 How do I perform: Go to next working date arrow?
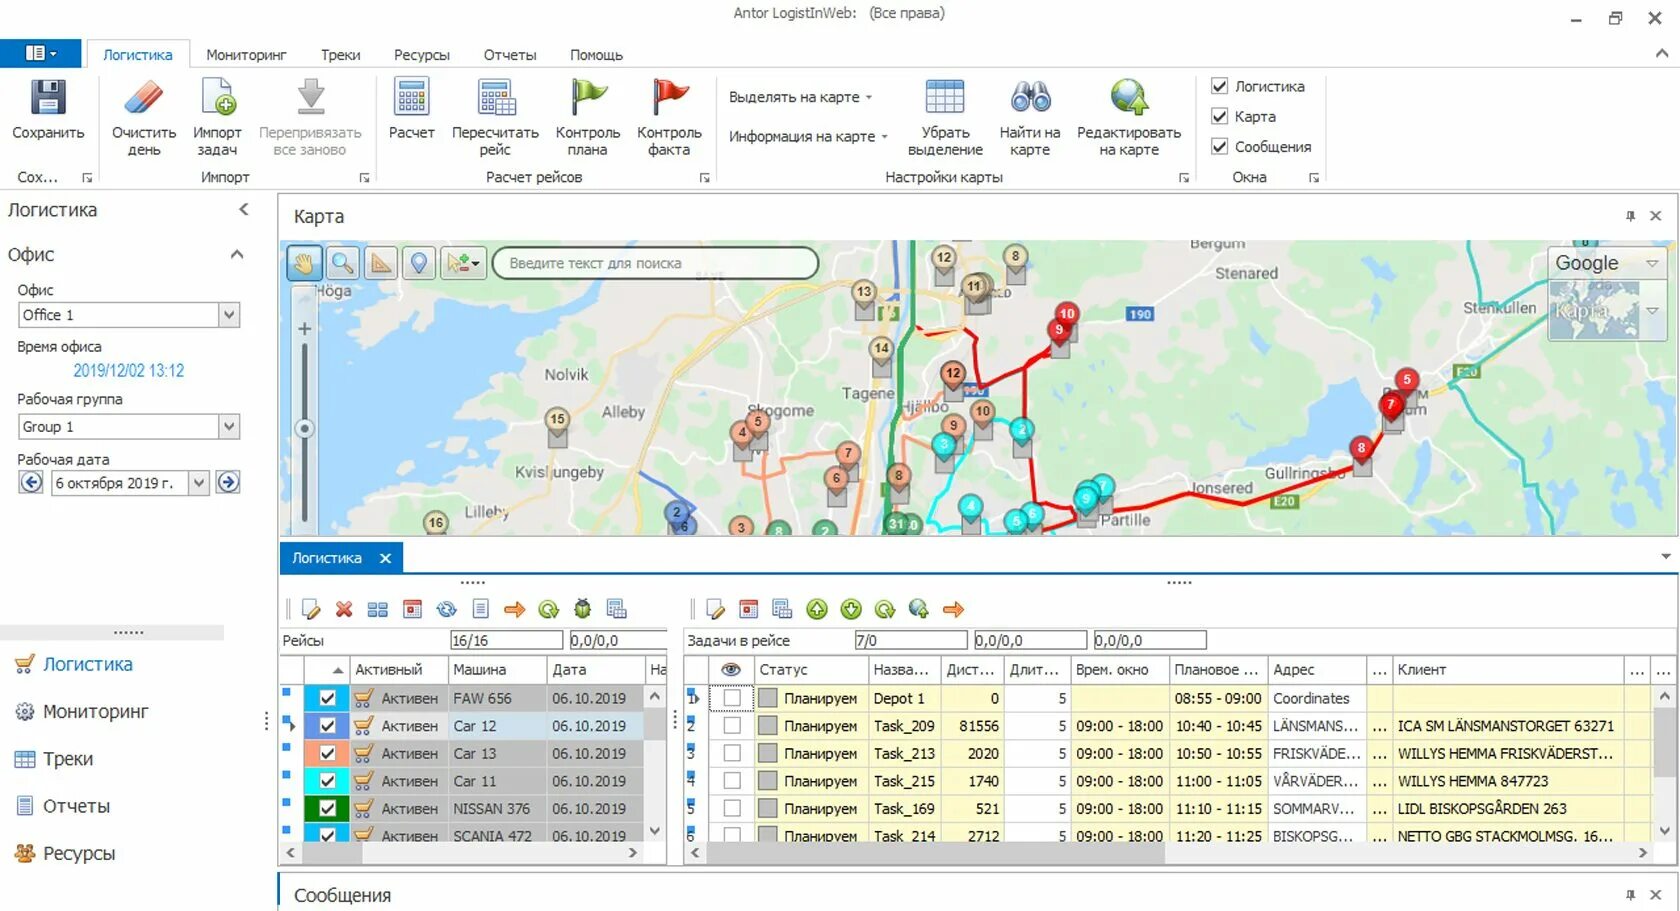(228, 482)
